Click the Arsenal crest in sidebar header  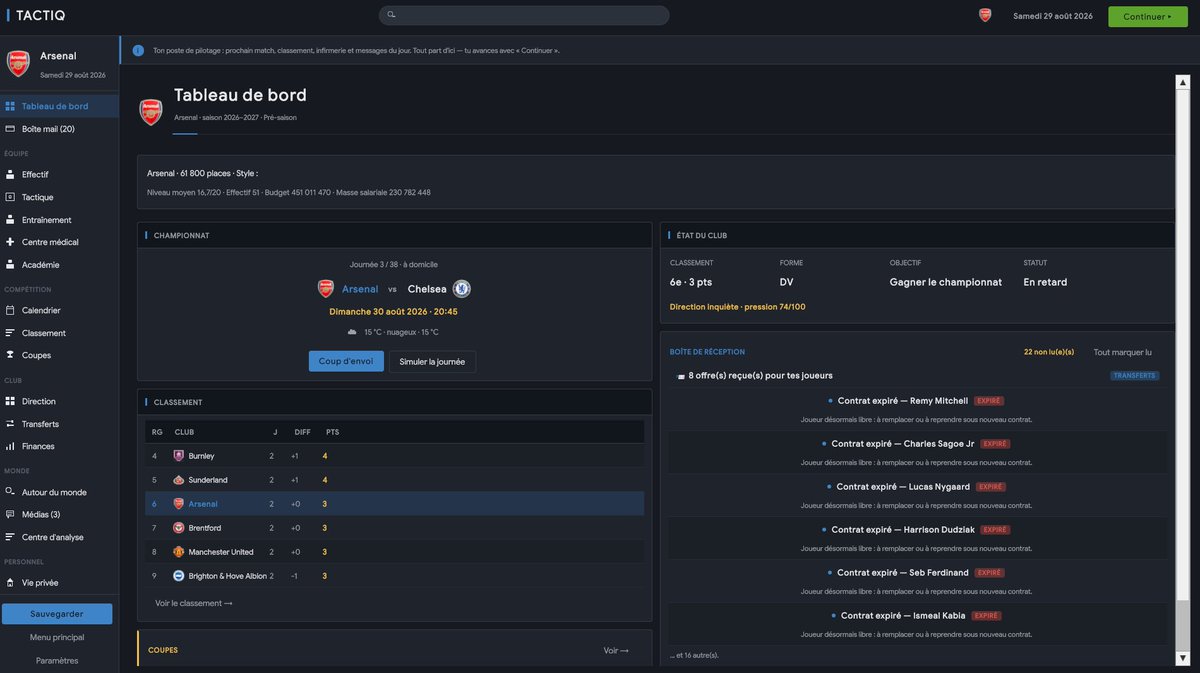18,63
